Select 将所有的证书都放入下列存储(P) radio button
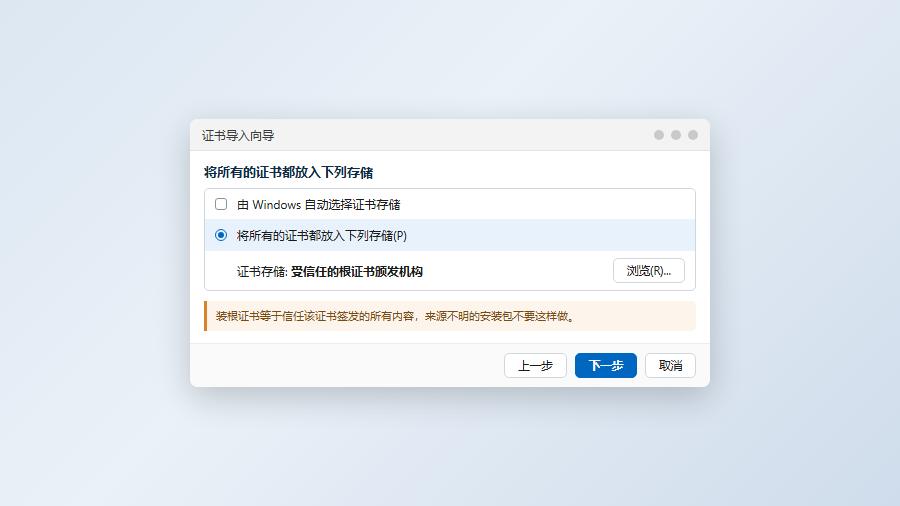This screenshot has height=506, width=900. pos(221,235)
